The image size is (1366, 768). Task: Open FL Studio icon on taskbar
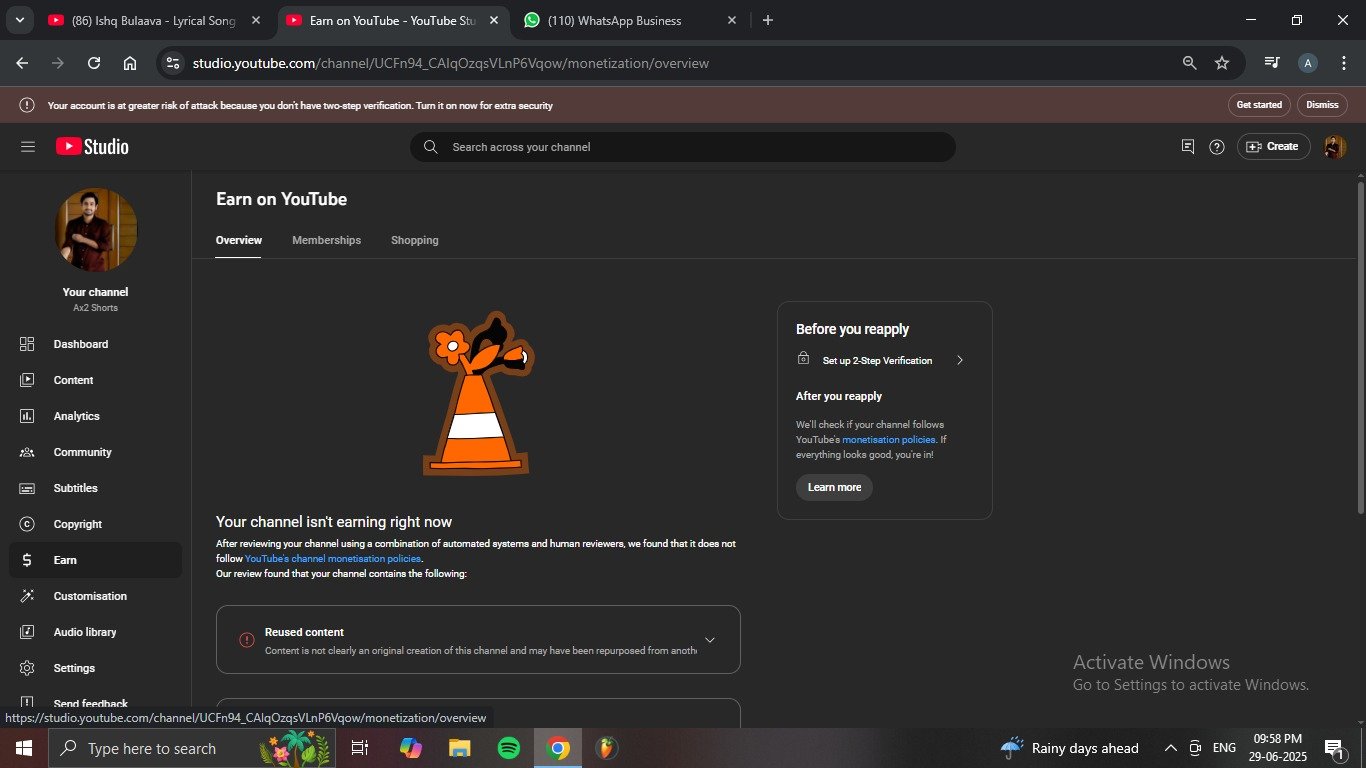605,748
